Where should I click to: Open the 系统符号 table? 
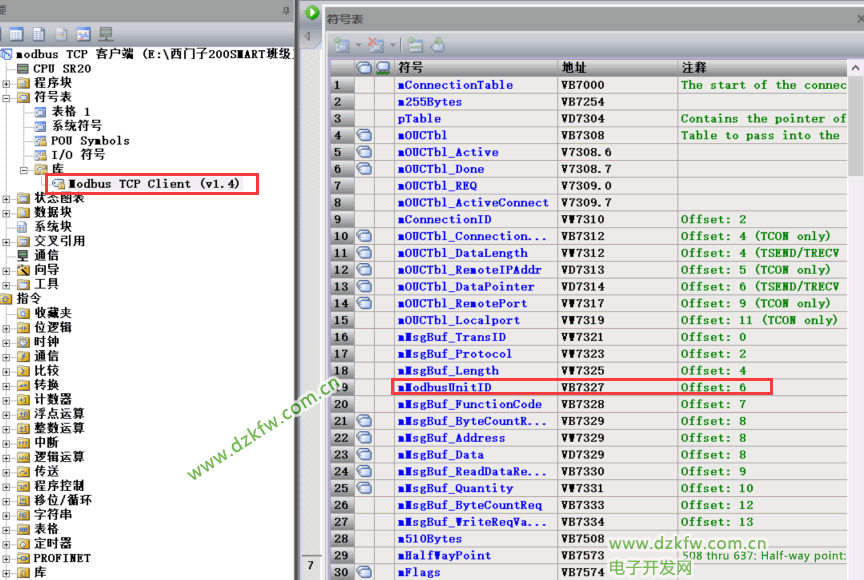click(76, 126)
